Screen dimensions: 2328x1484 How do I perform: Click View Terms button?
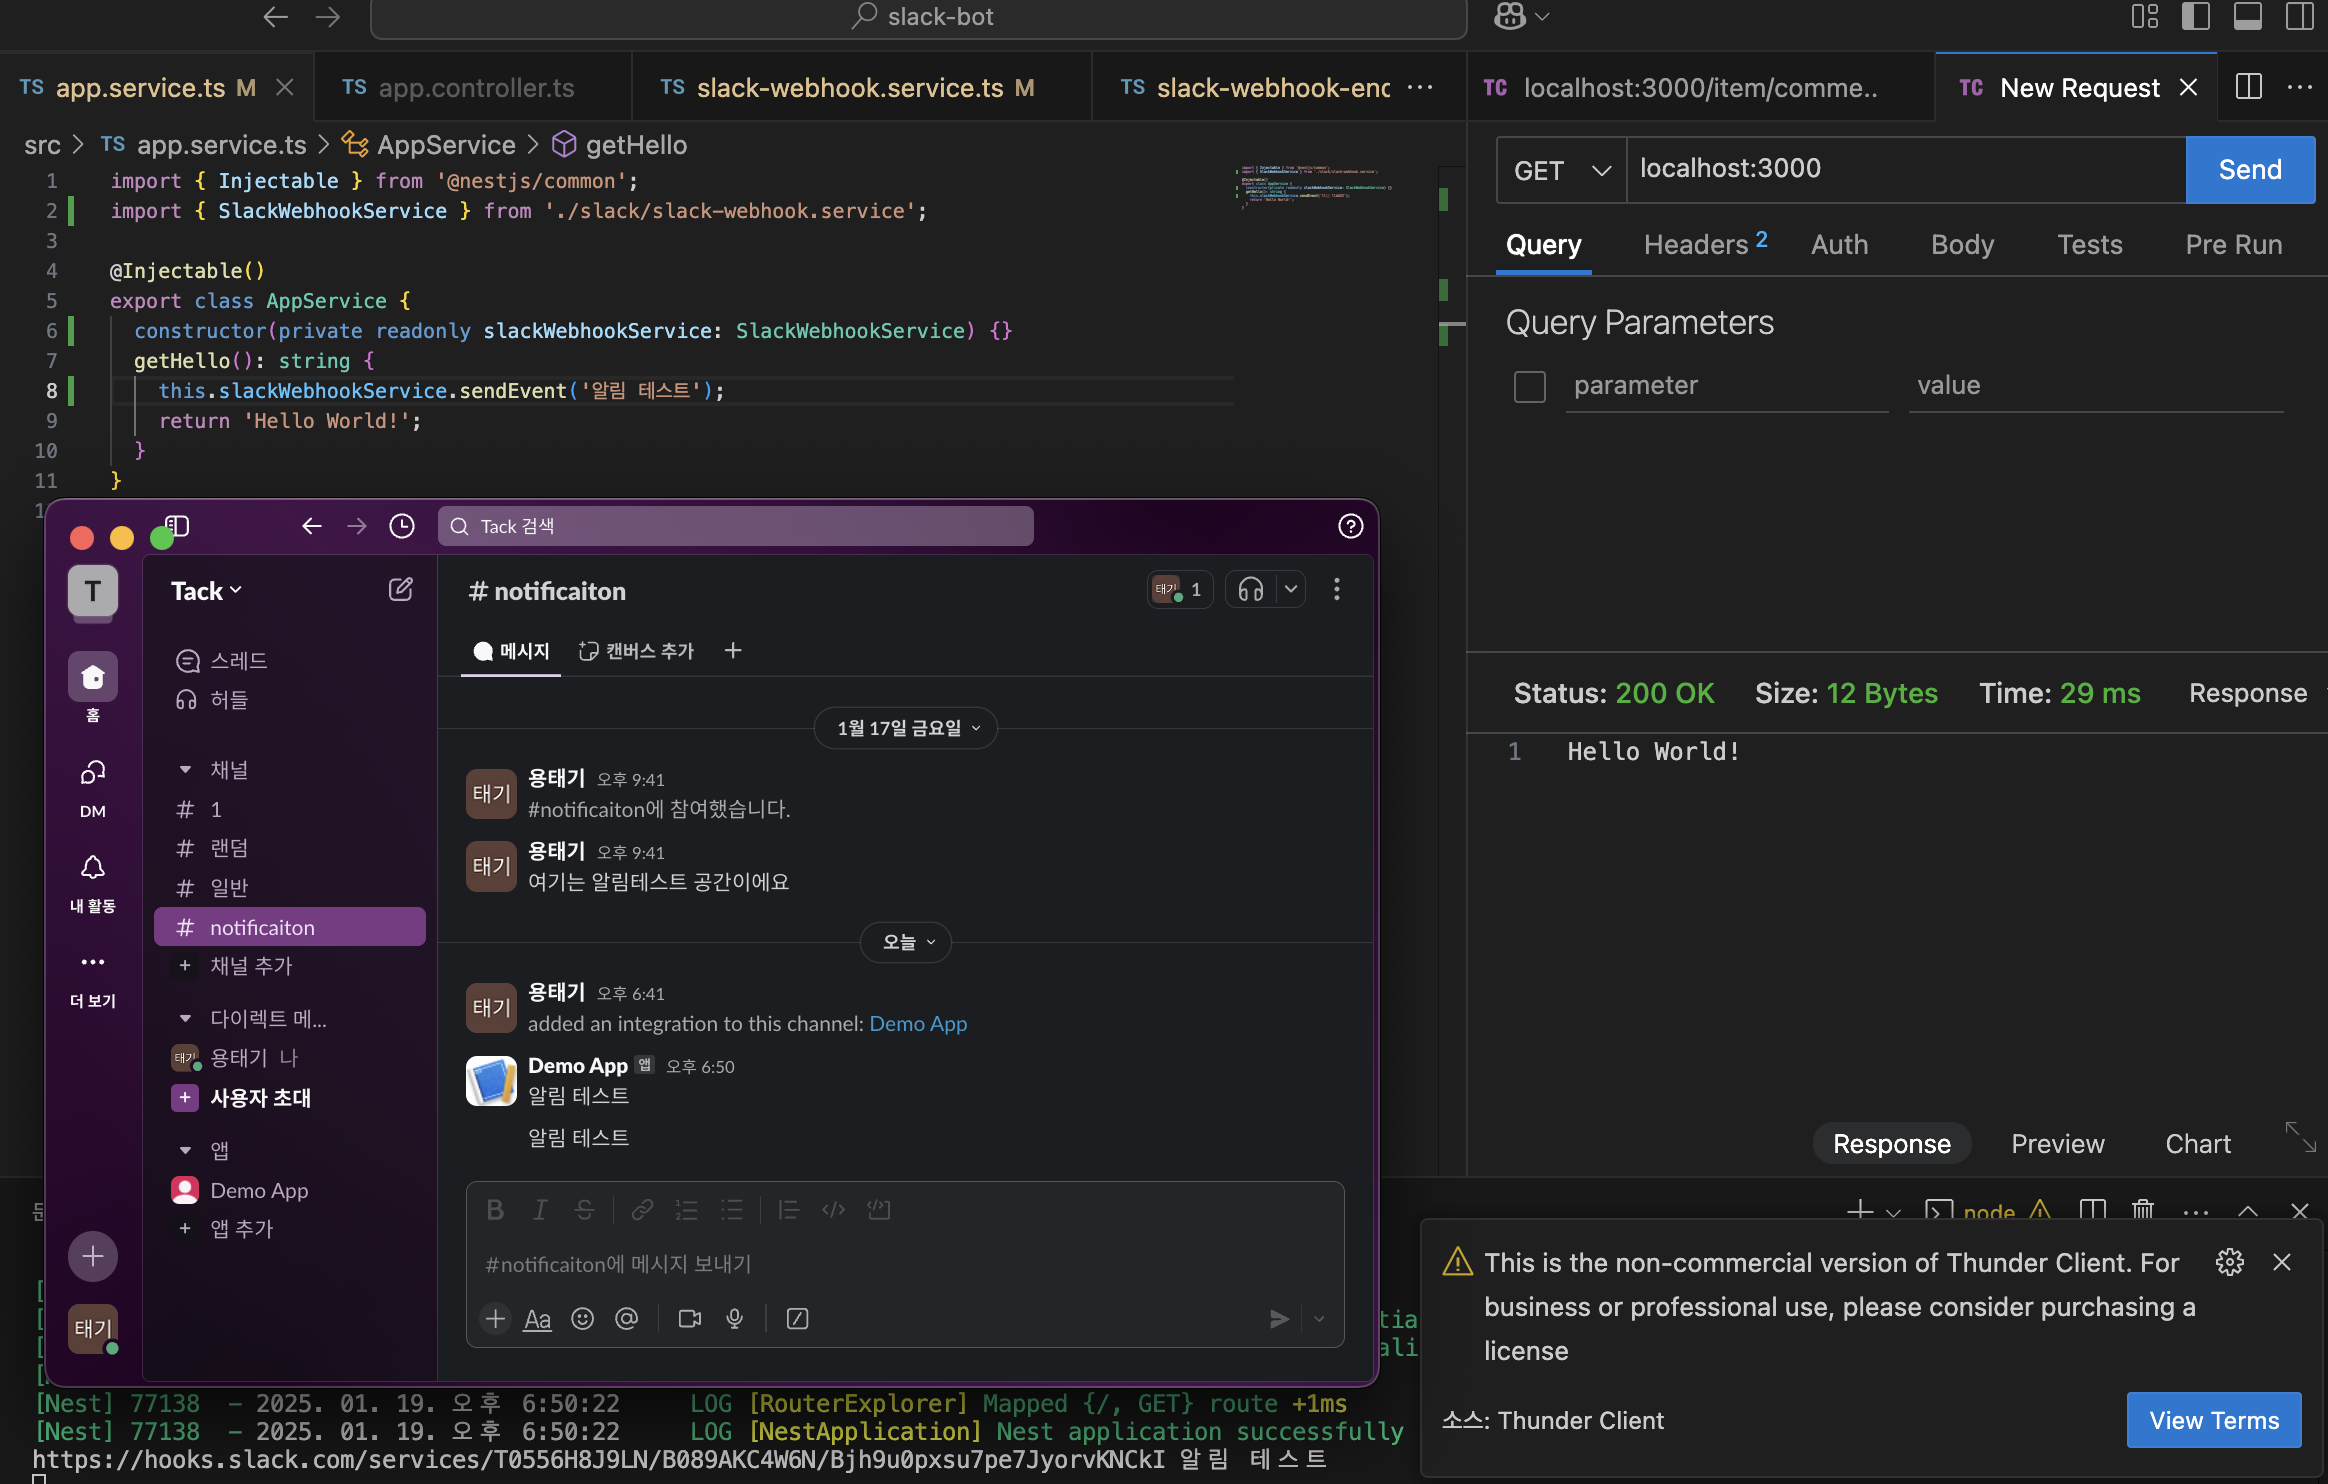[x=2214, y=1420]
